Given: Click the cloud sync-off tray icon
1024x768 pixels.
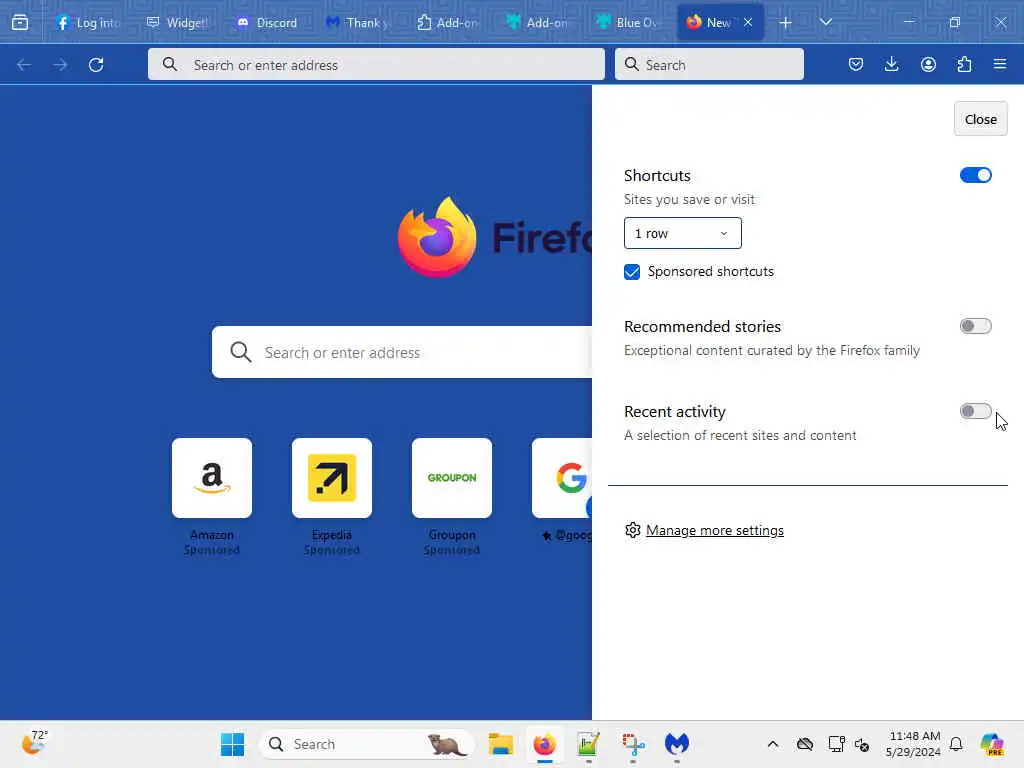Looking at the screenshot, I should [x=805, y=744].
